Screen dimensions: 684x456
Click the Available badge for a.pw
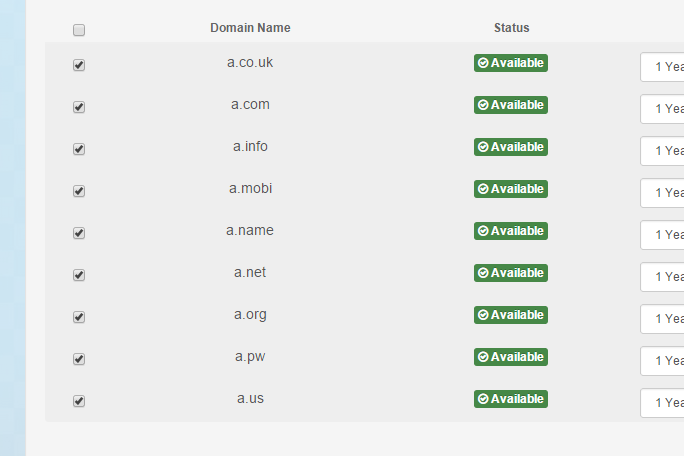511,357
